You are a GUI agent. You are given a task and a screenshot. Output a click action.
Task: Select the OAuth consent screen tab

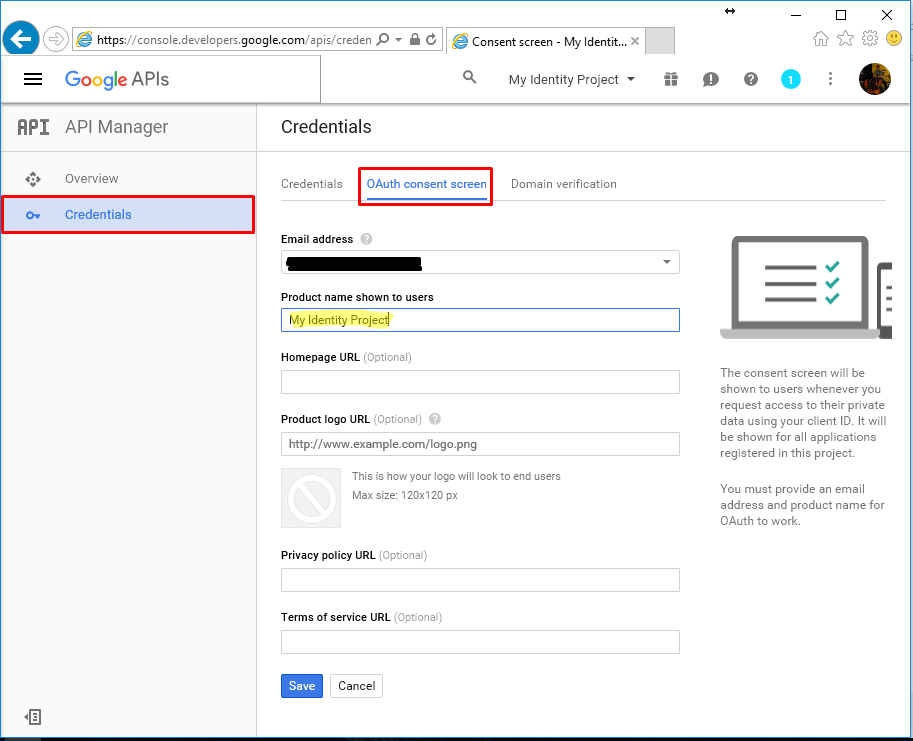click(426, 184)
